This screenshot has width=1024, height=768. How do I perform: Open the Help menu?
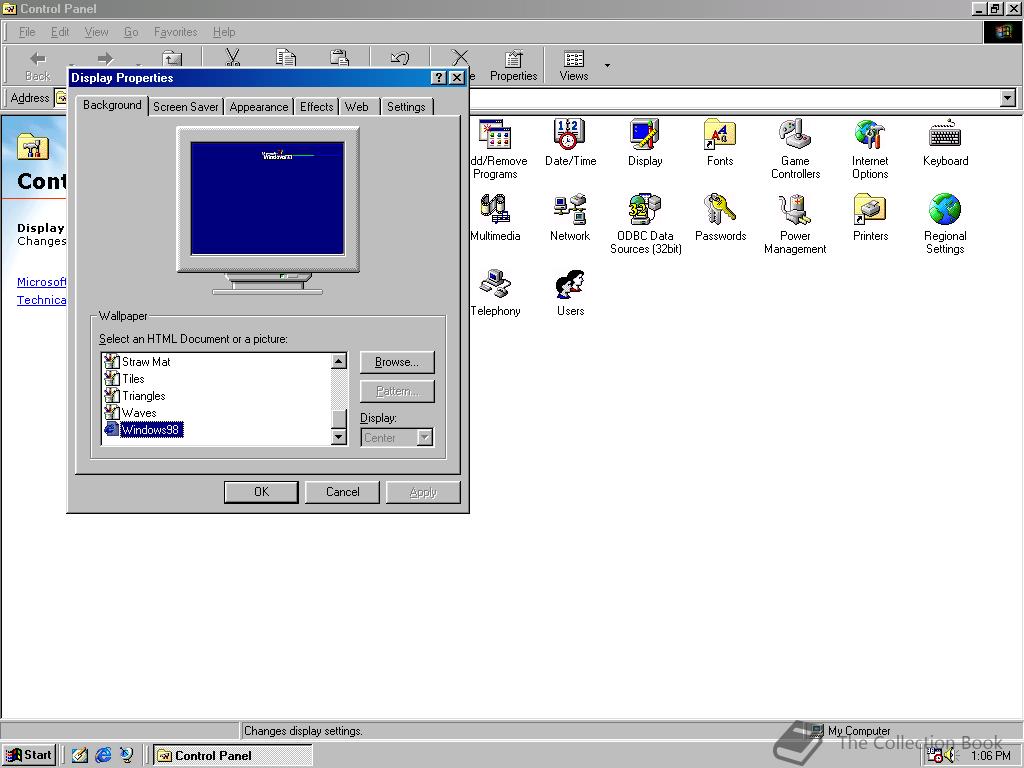coord(224,32)
